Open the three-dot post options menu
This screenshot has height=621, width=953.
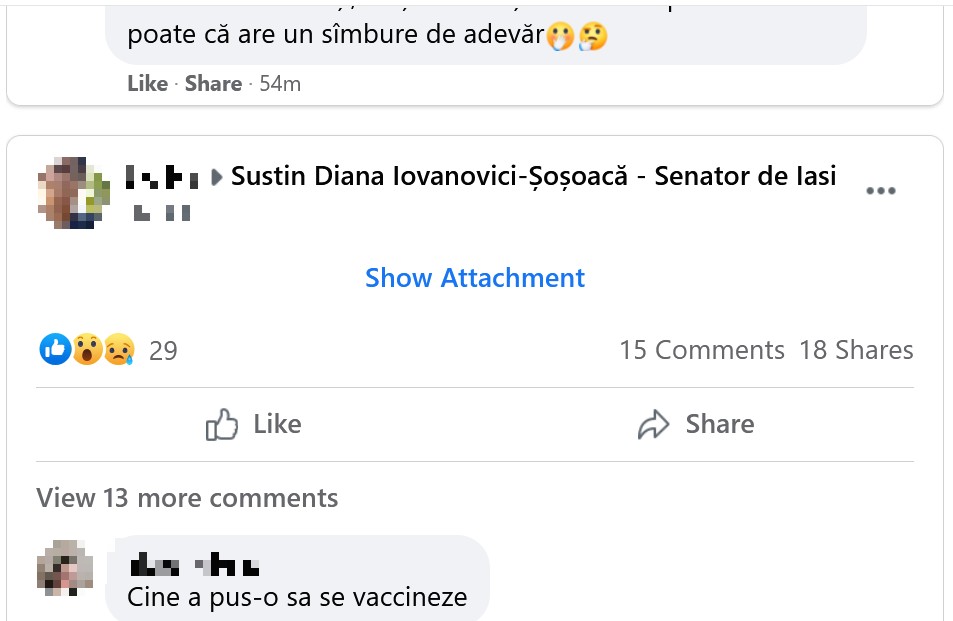[x=880, y=191]
